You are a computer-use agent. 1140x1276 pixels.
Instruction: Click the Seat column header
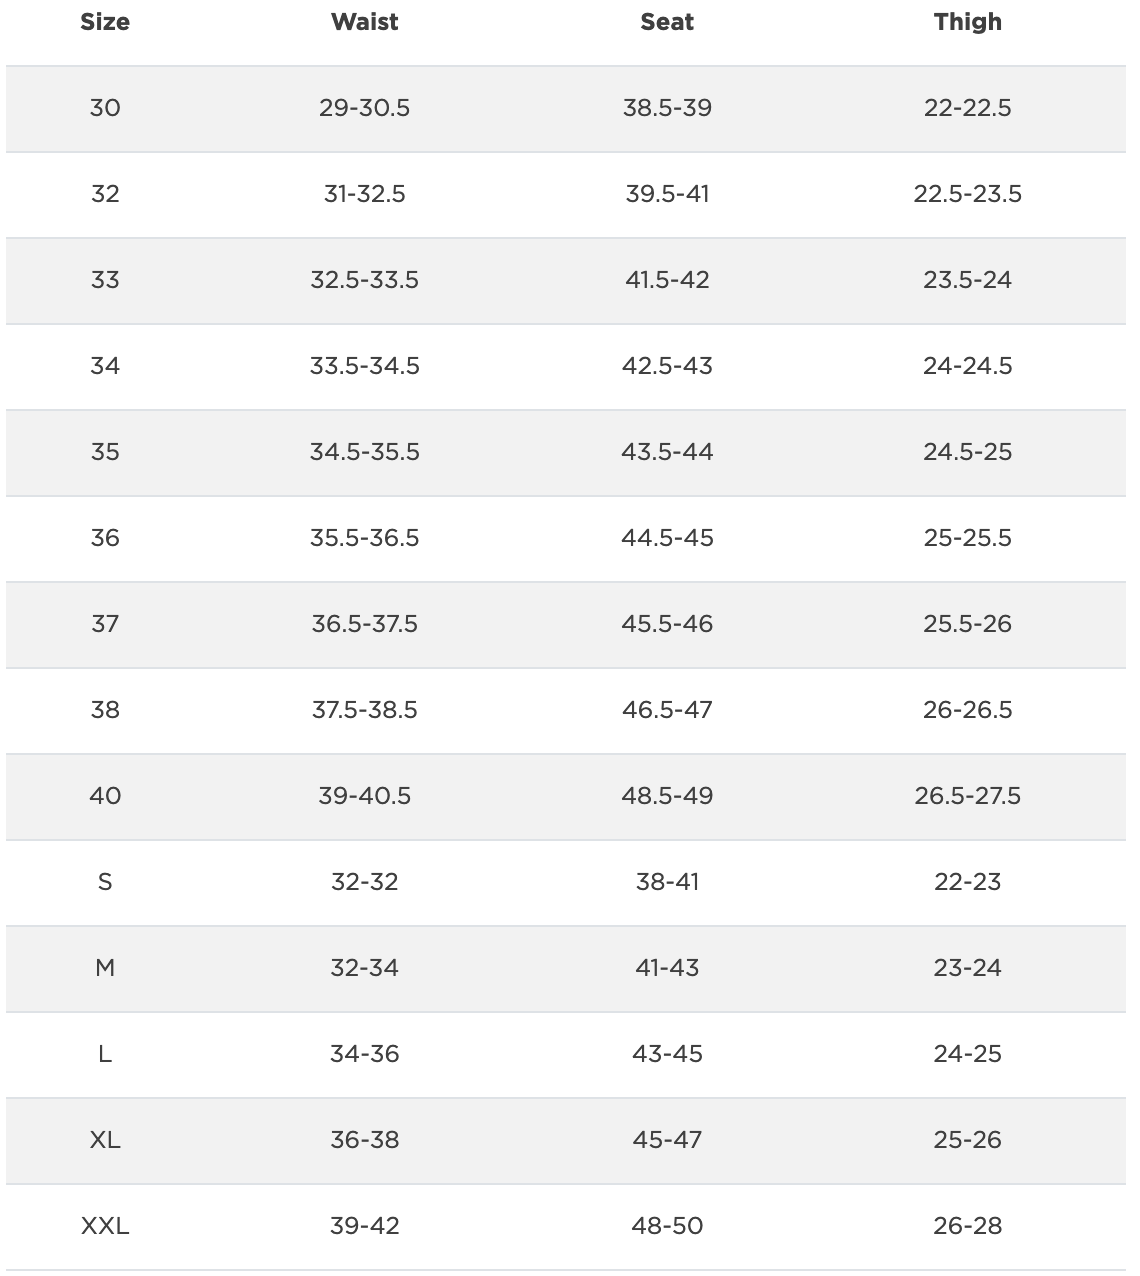667,22
